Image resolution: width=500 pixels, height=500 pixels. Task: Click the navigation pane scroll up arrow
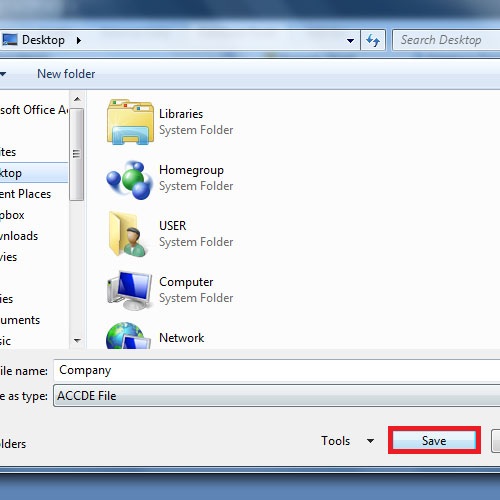click(x=77, y=99)
